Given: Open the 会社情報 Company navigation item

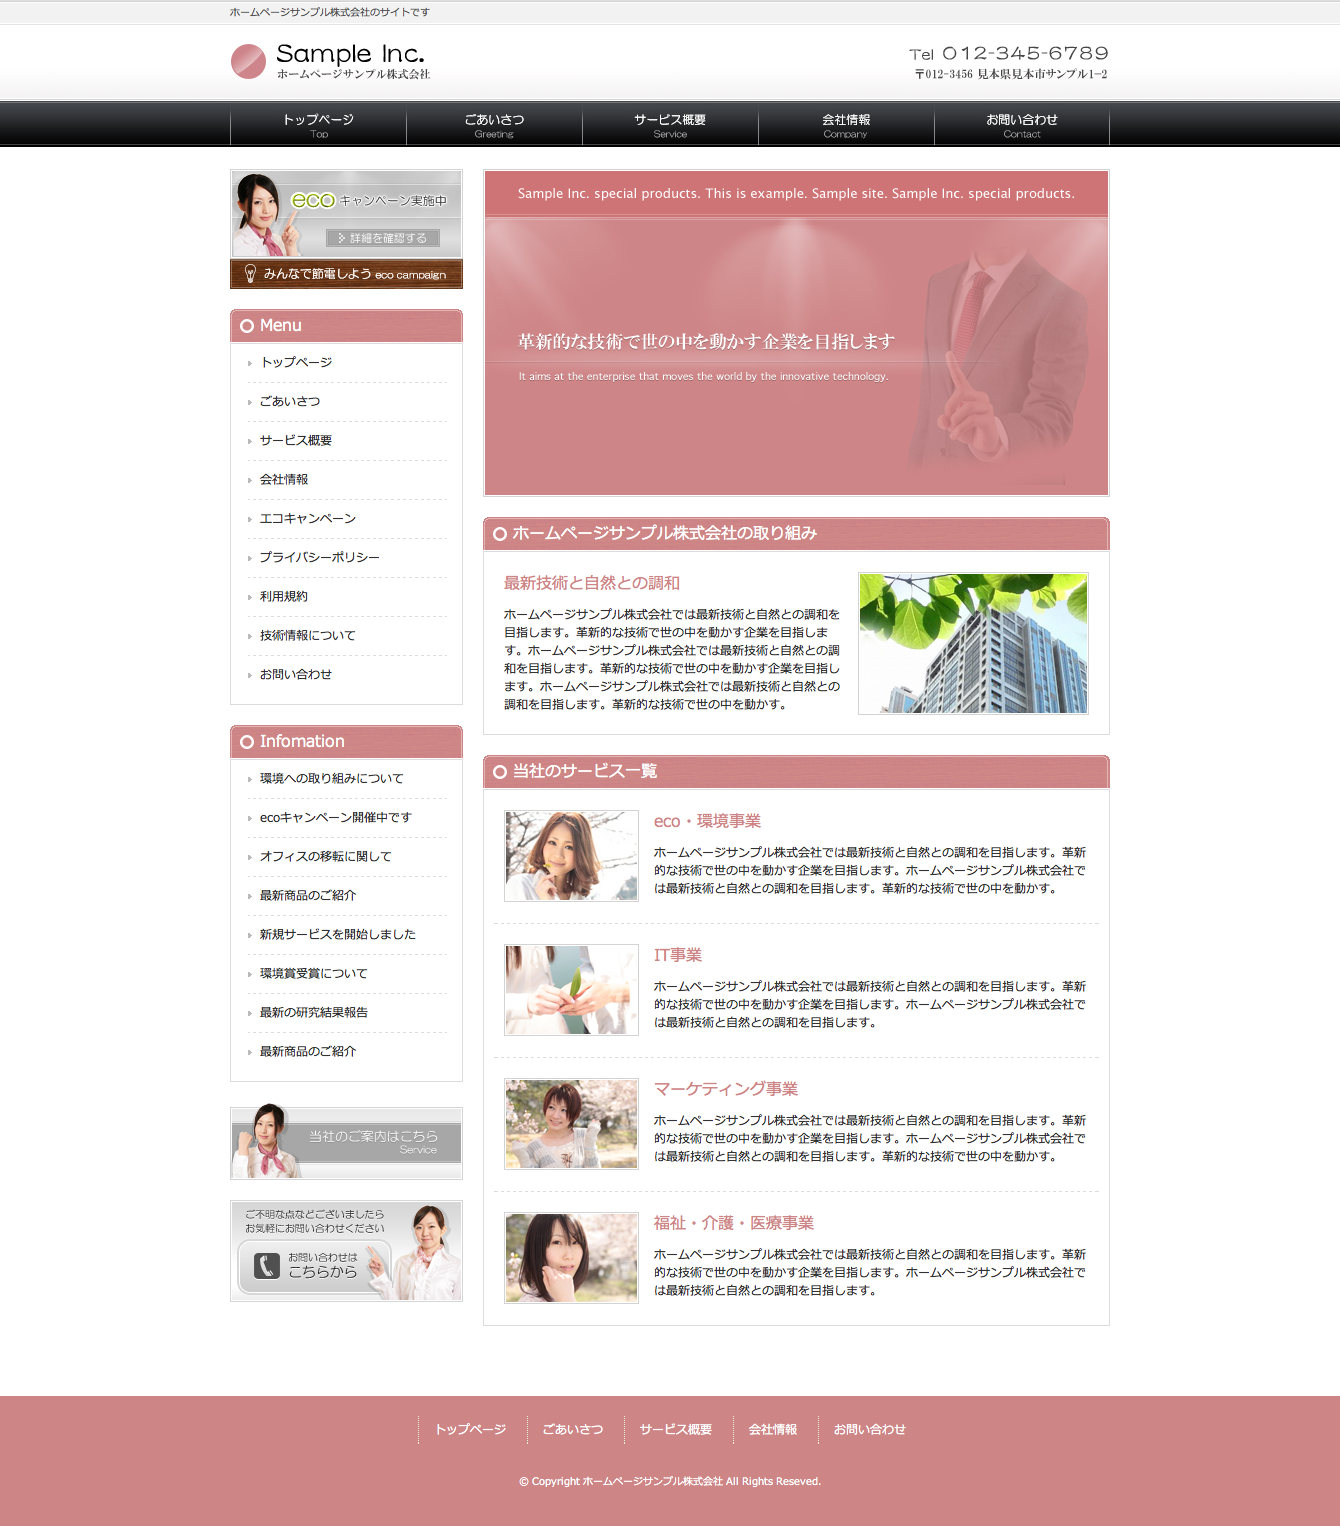Looking at the screenshot, I should tap(846, 125).
